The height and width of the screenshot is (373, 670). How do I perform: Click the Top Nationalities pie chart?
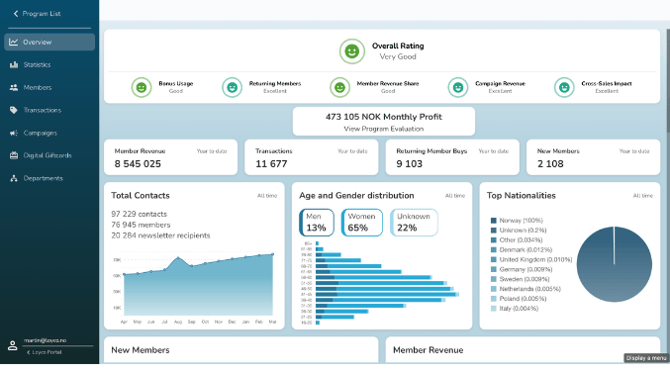tap(614, 264)
